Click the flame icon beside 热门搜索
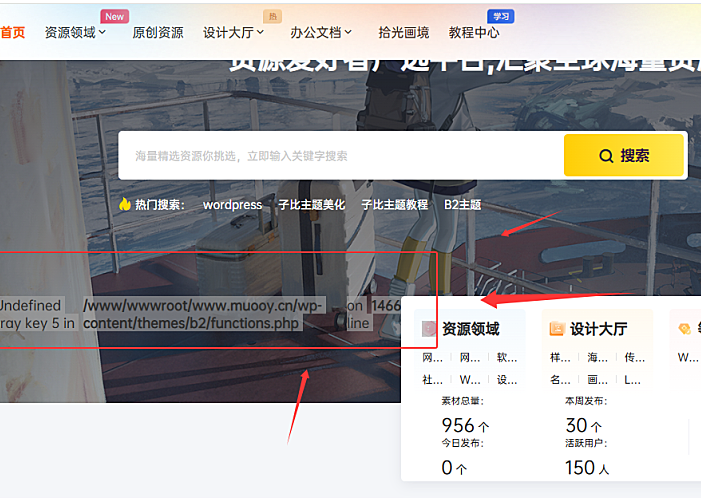The image size is (701, 498). click(125, 204)
